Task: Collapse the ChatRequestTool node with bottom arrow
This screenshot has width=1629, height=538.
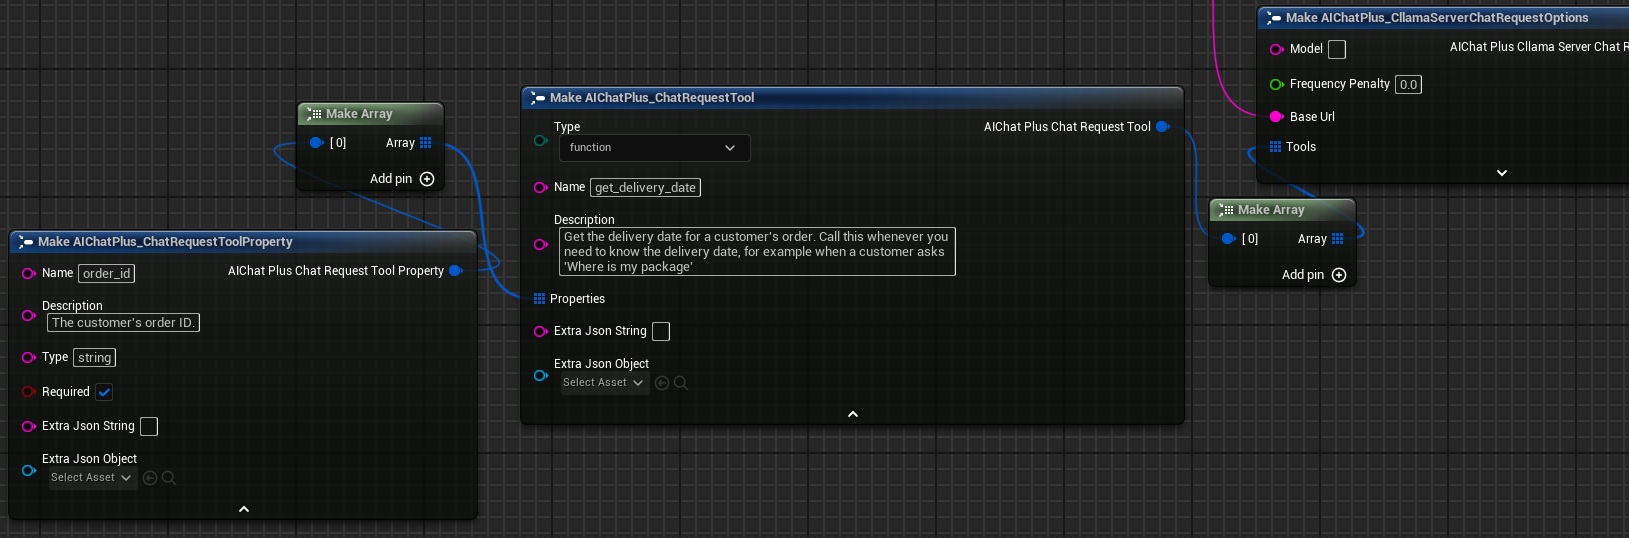Action: click(853, 414)
